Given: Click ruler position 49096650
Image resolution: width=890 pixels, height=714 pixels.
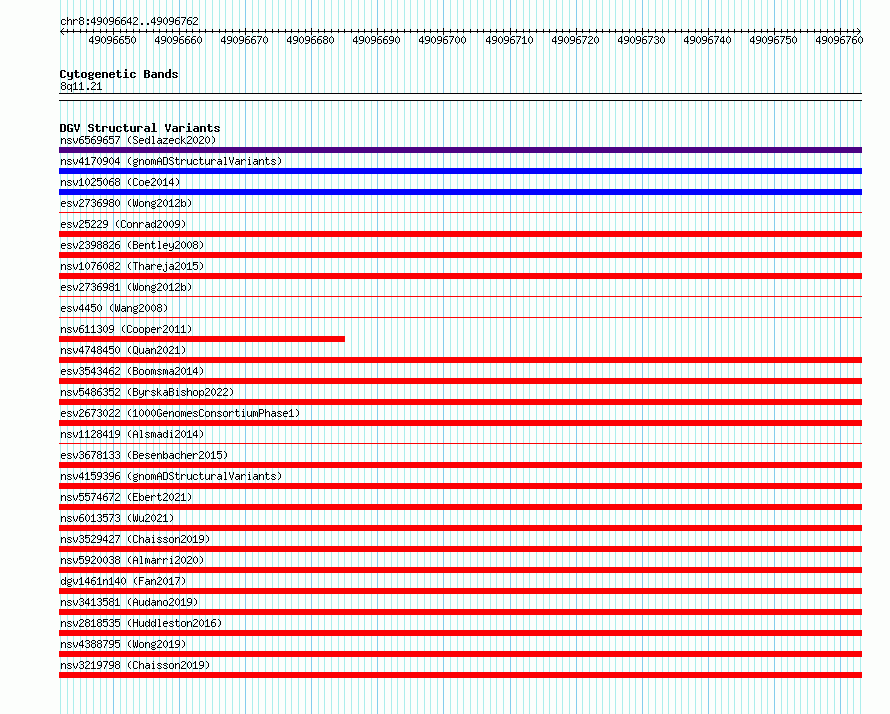Looking at the screenshot, I should click(112, 40).
